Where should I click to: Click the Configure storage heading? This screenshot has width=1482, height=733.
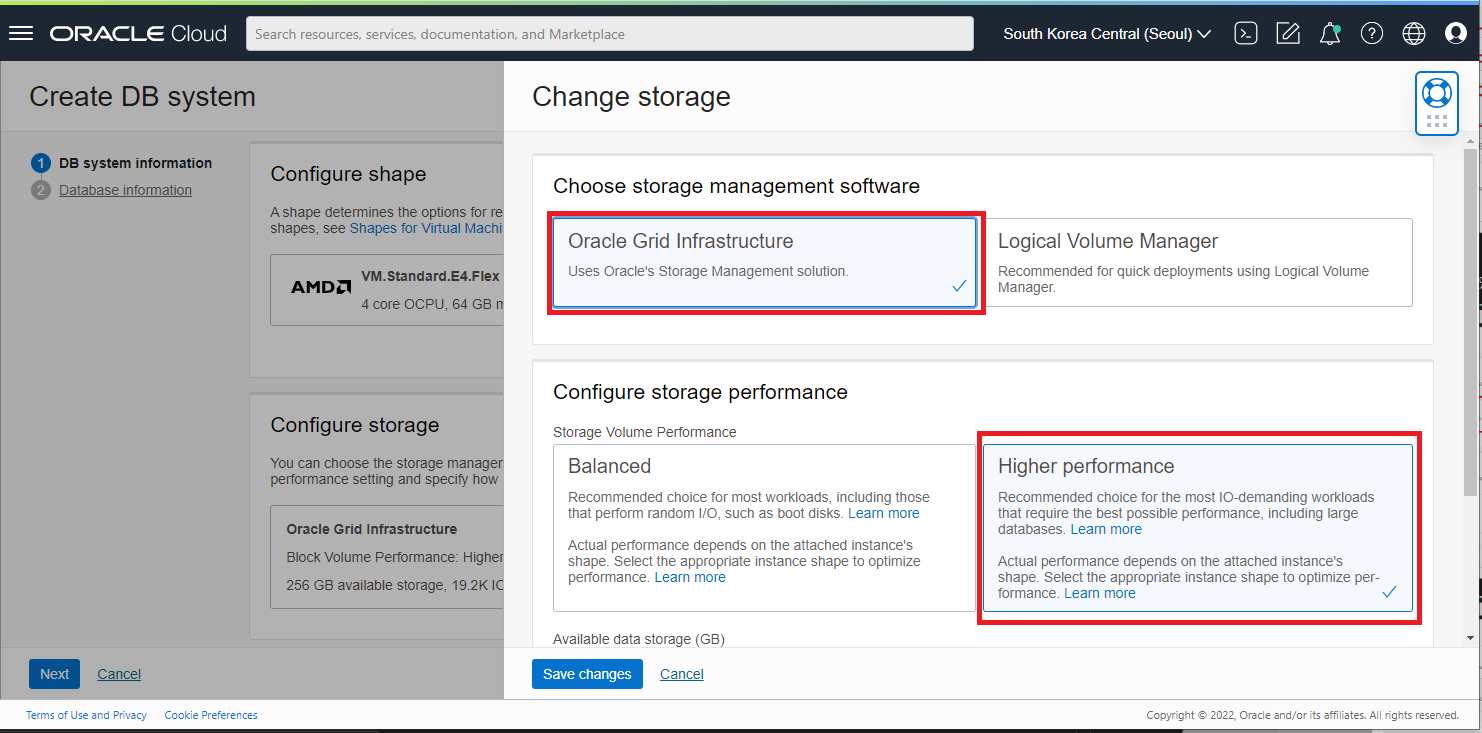(x=354, y=425)
